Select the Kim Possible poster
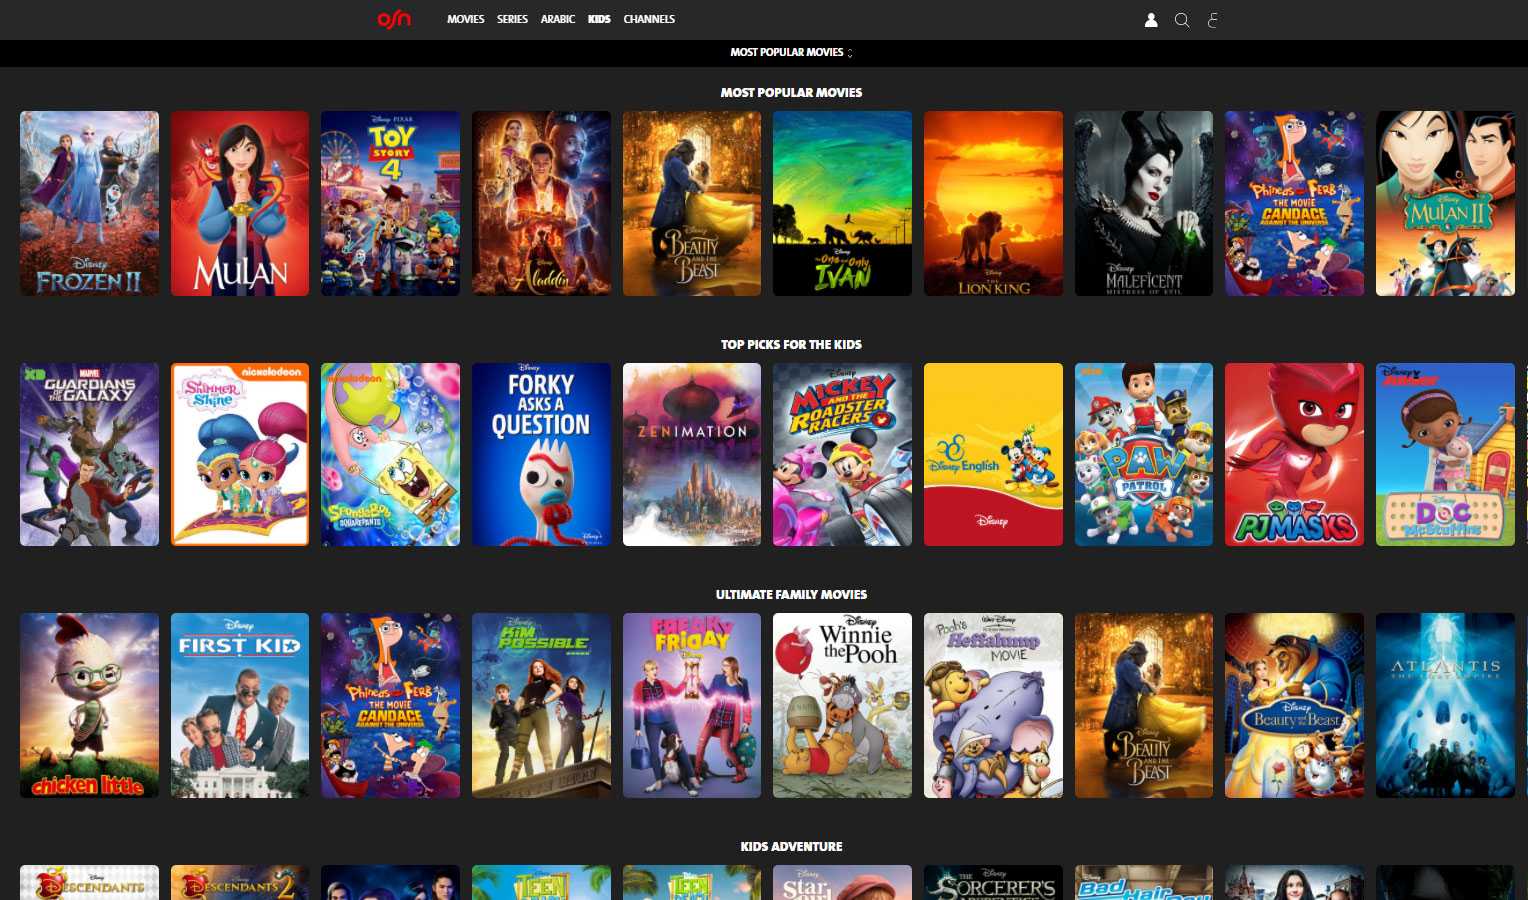This screenshot has height=900, width=1528. coord(541,705)
